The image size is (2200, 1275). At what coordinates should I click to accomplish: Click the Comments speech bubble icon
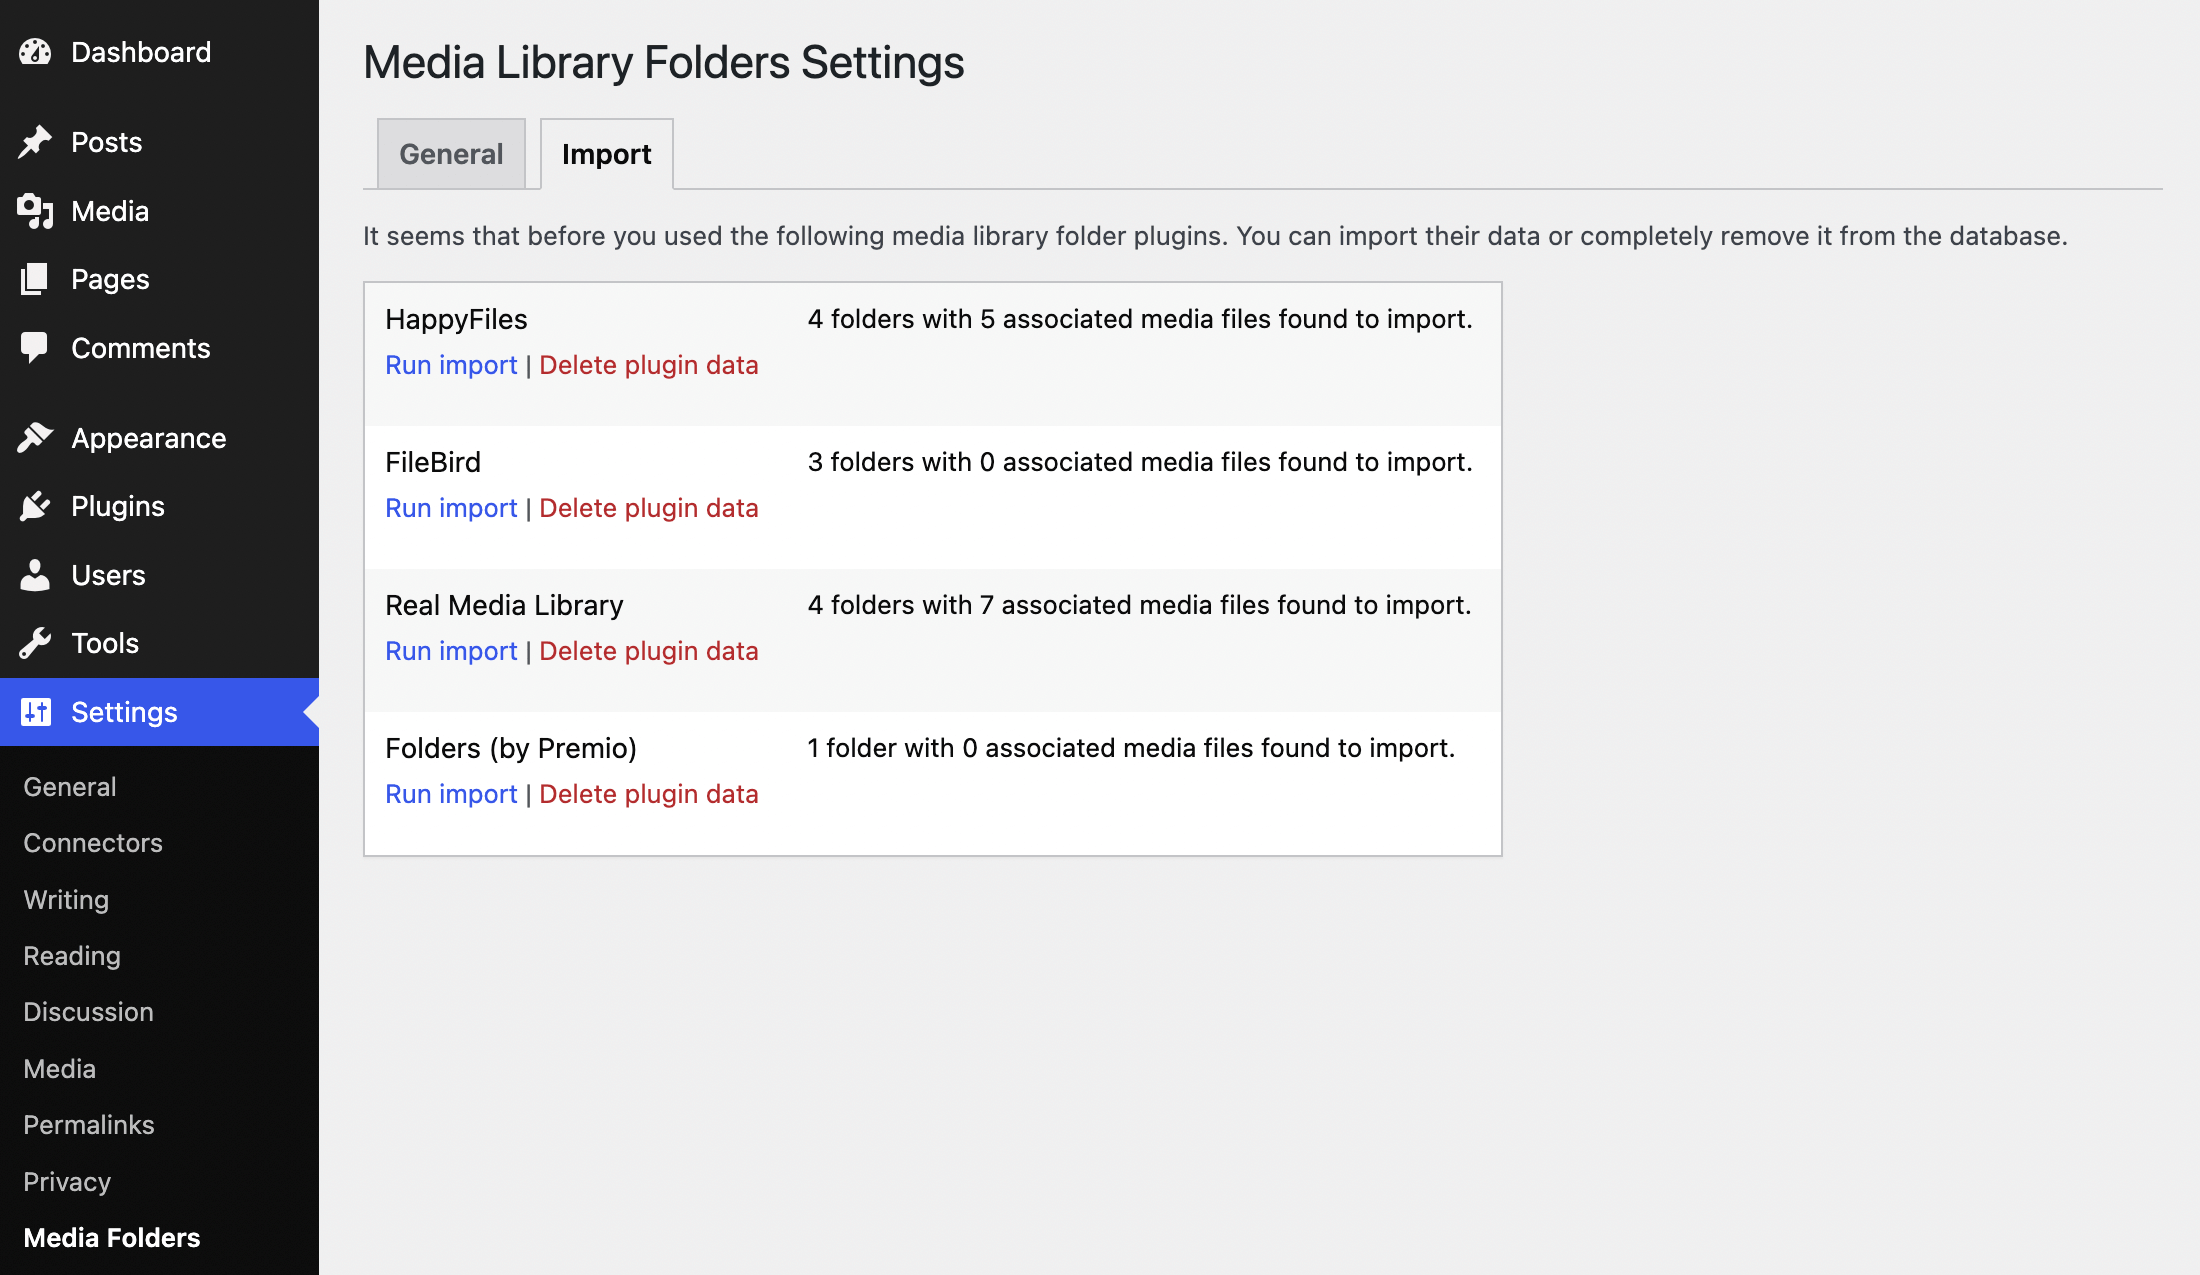click(35, 348)
